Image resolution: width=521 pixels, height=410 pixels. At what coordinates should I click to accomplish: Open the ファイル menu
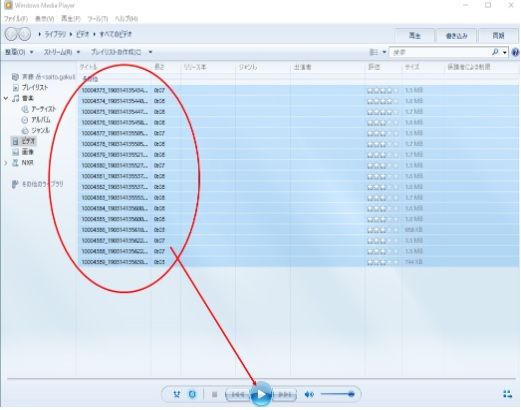[16, 19]
